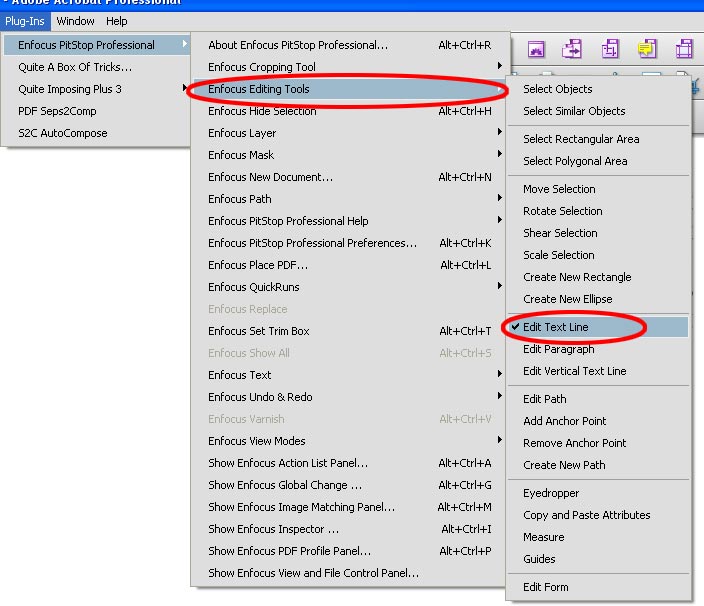Choose Select Rectangular Area

(598, 139)
